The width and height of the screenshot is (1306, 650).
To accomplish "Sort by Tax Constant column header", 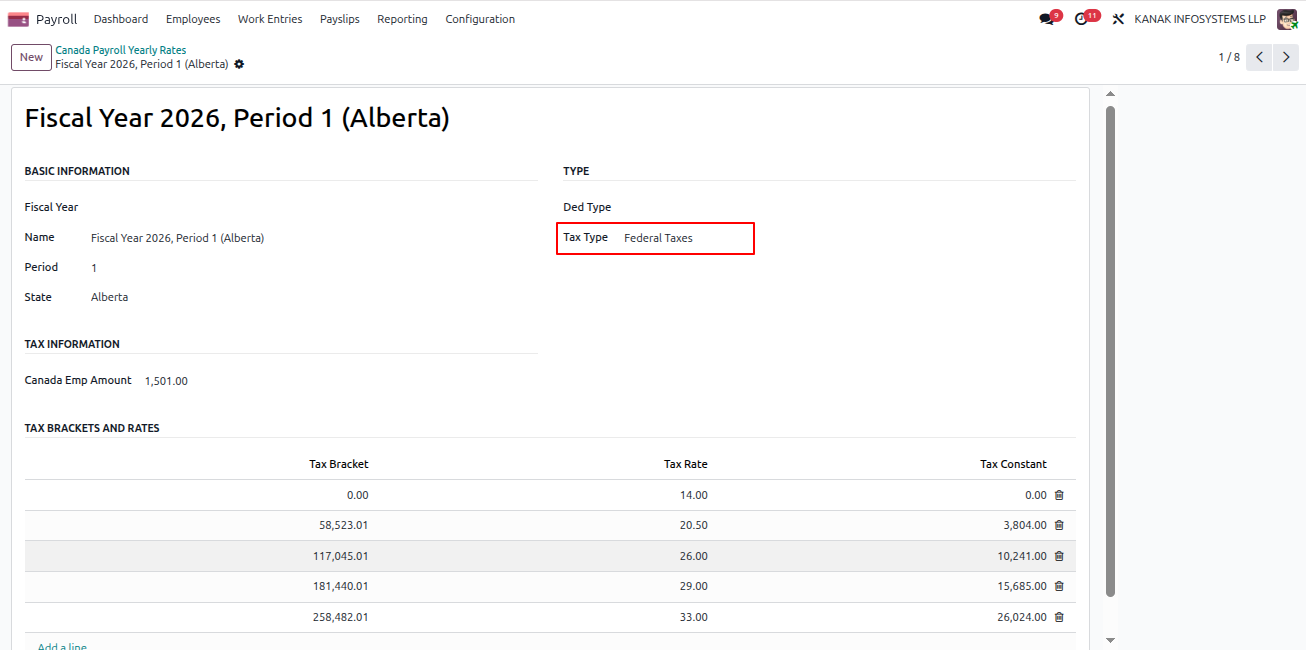I will (1013, 464).
